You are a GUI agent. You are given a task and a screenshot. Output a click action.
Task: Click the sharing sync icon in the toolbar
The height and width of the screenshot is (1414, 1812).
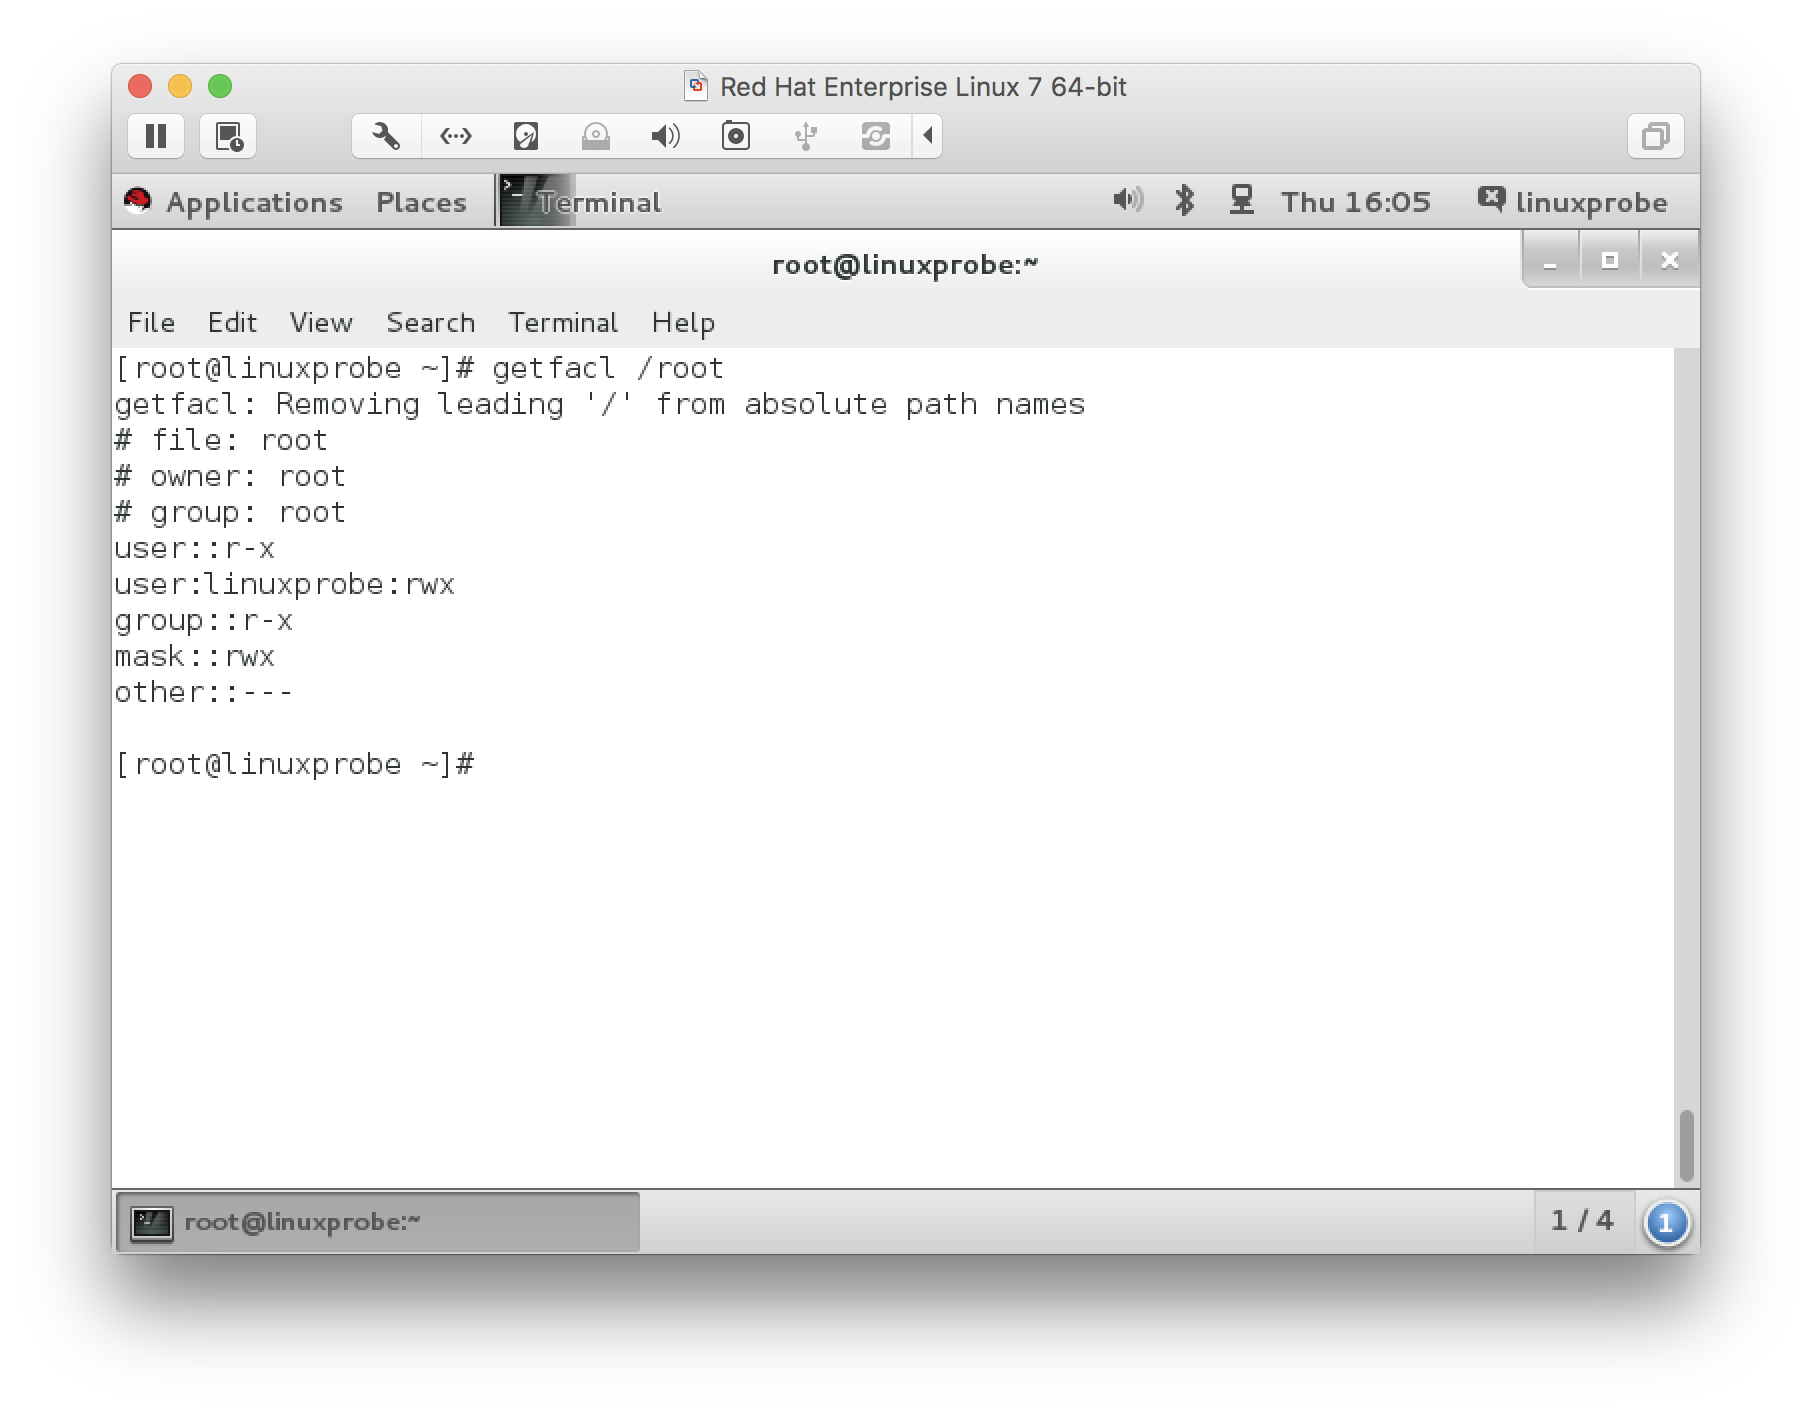tap(876, 136)
